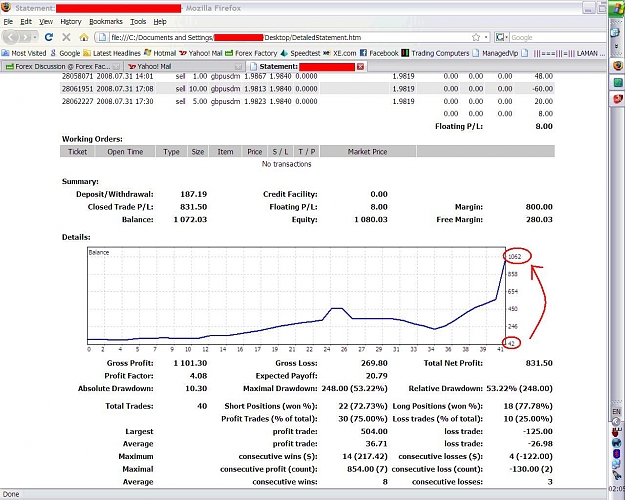Open the Yahoo! Mail bookmark in toolbar

(200, 53)
